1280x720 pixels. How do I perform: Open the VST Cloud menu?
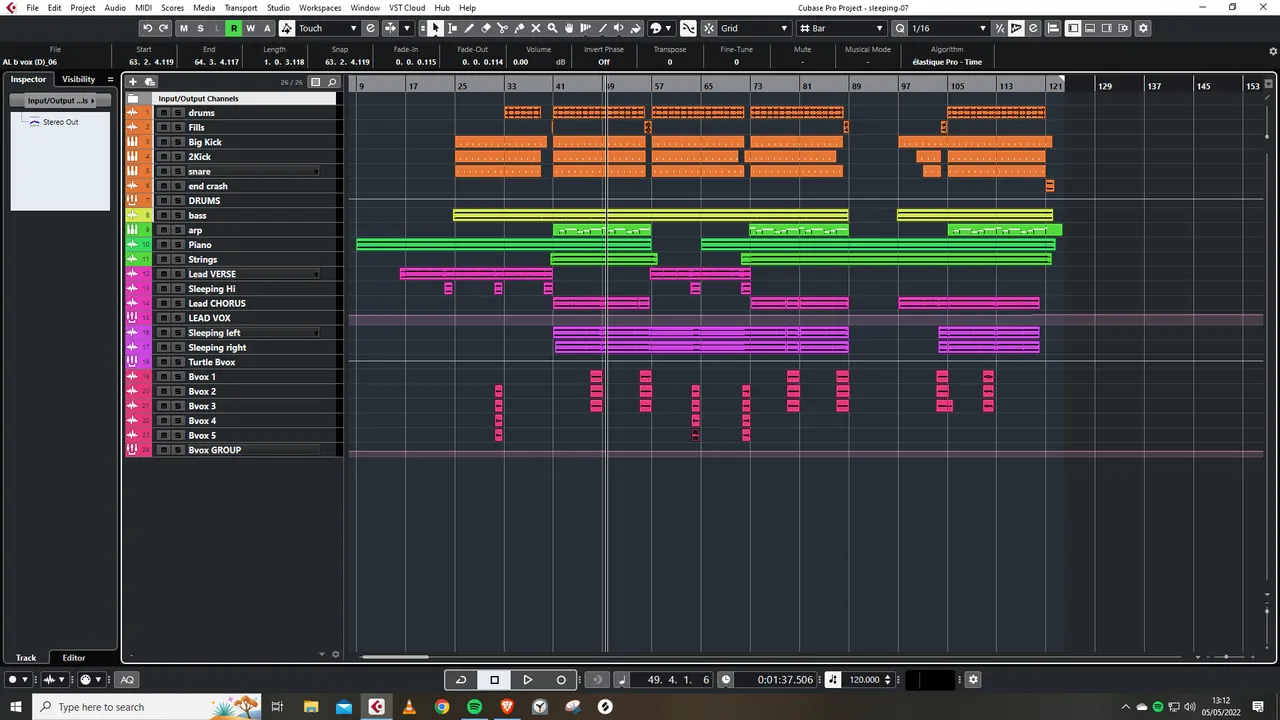pos(407,8)
